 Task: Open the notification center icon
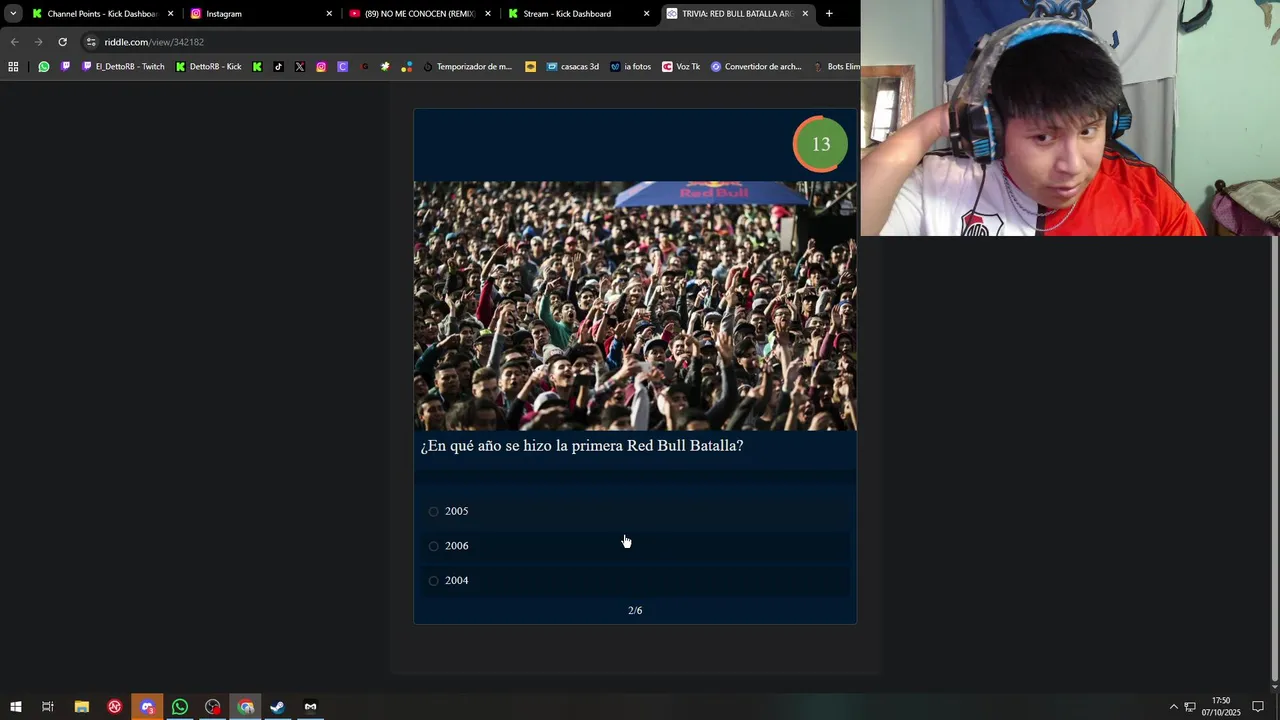click(x=1258, y=707)
